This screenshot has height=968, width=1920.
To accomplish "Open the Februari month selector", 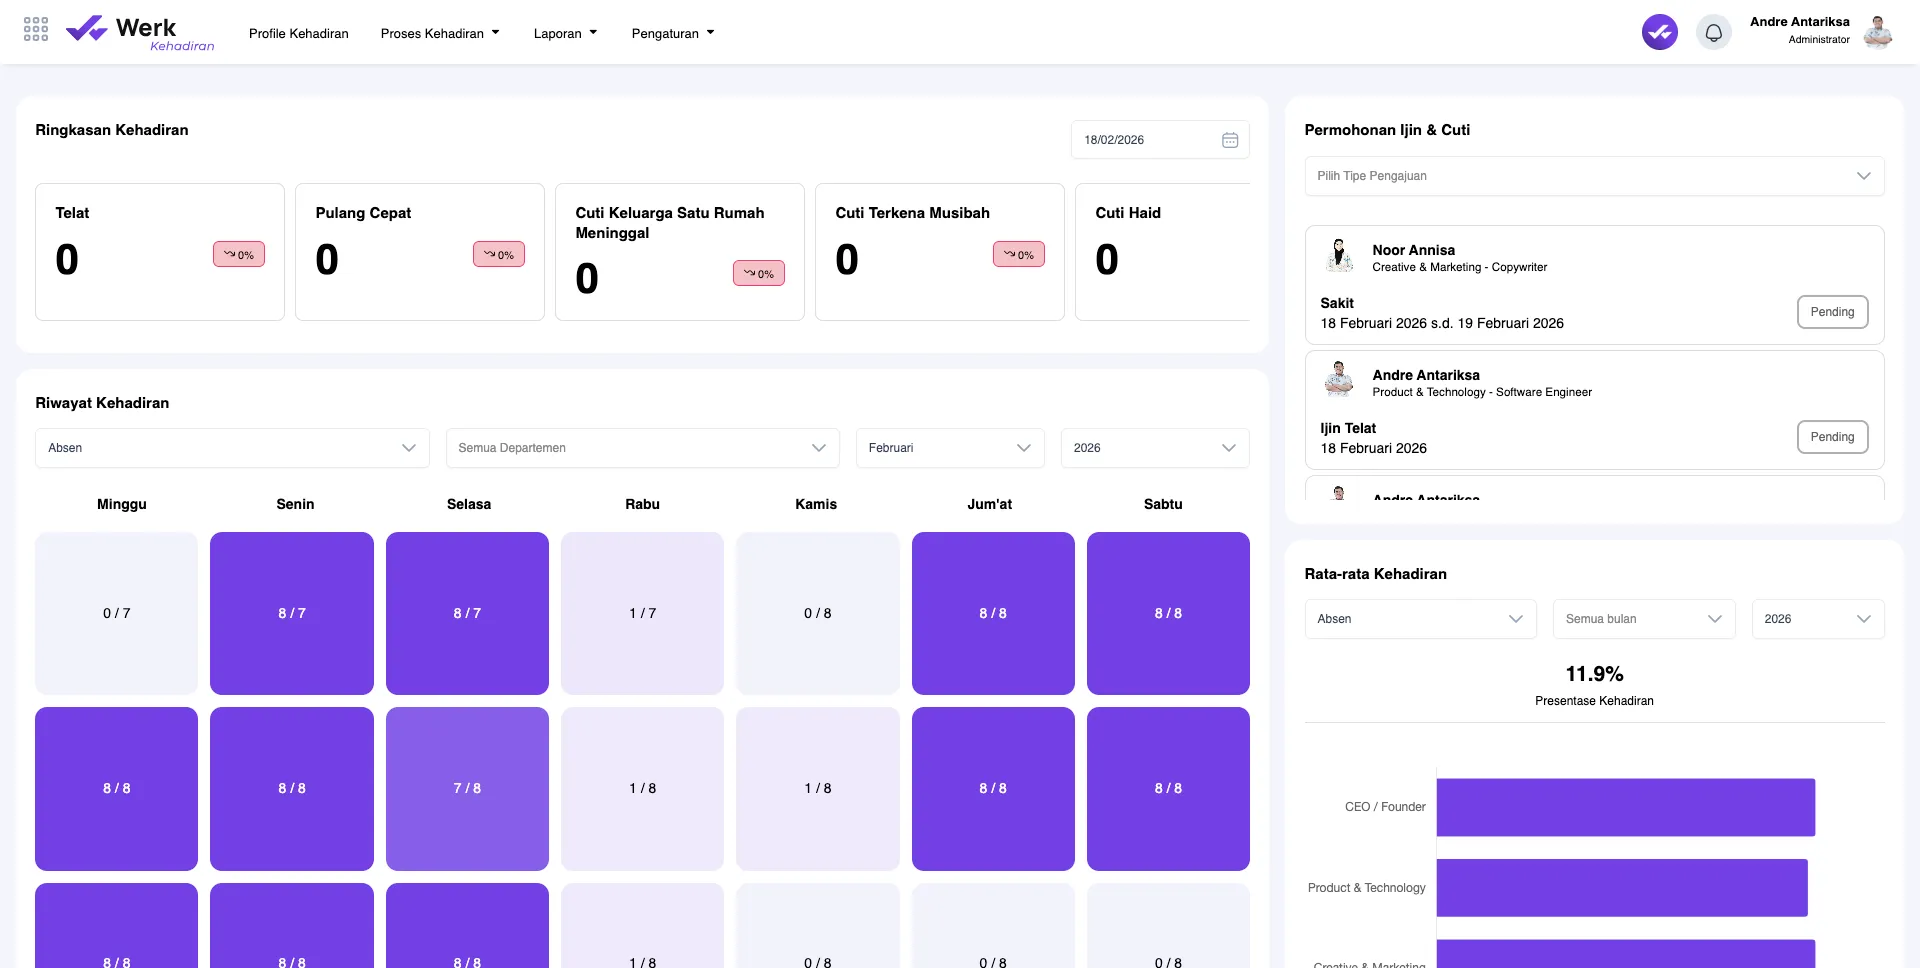I will [949, 448].
